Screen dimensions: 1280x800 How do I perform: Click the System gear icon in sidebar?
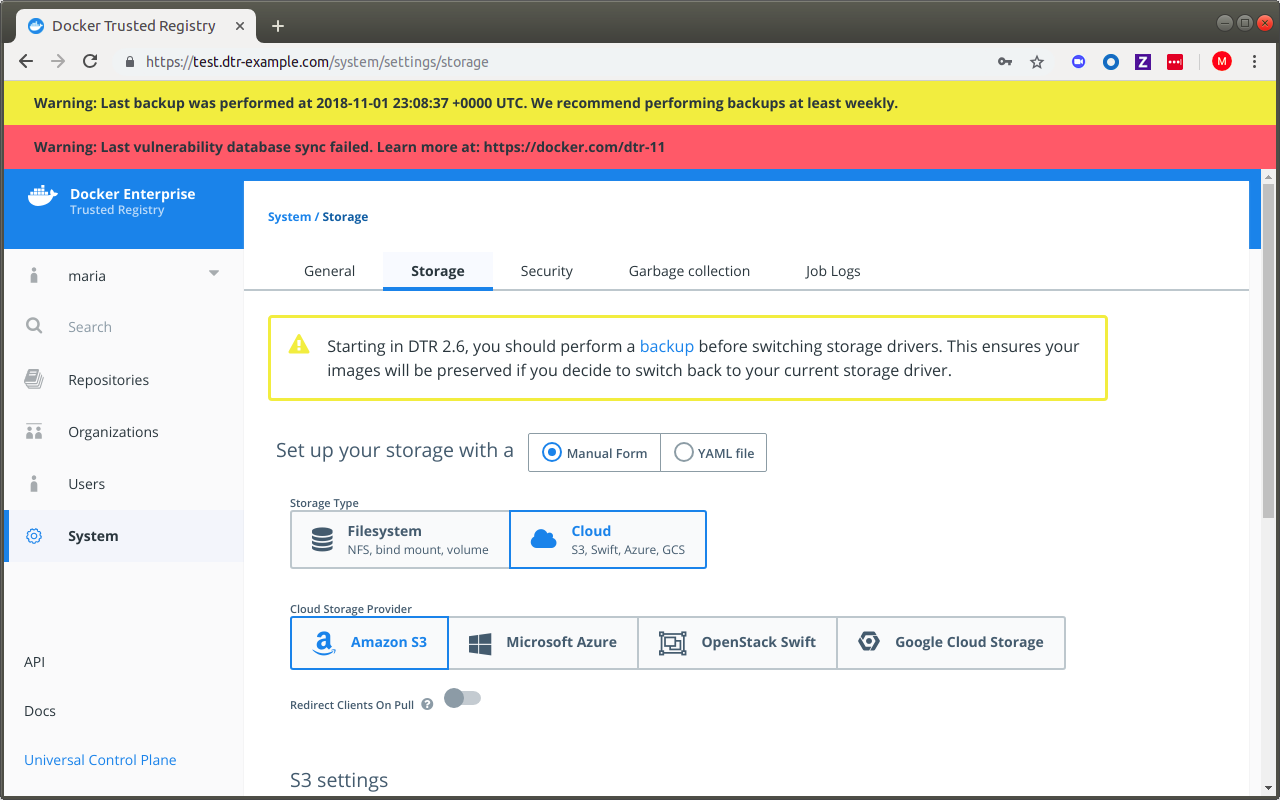(x=34, y=536)
